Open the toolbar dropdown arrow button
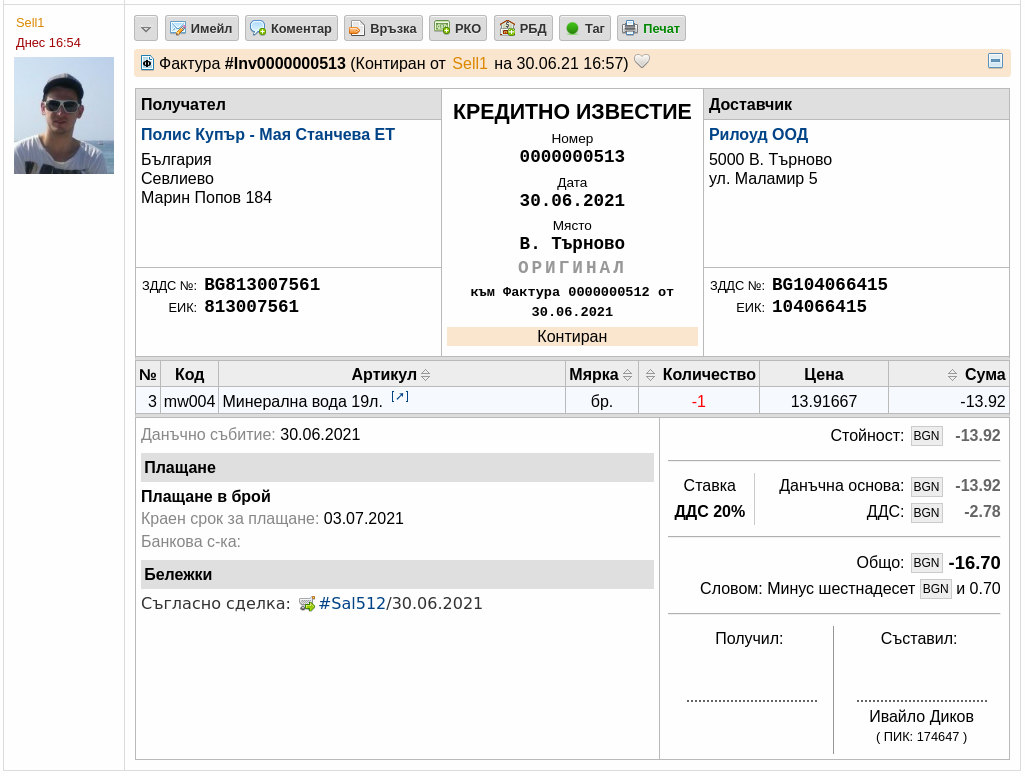This screenshot has width=1025, height=774. pos(146,29)
